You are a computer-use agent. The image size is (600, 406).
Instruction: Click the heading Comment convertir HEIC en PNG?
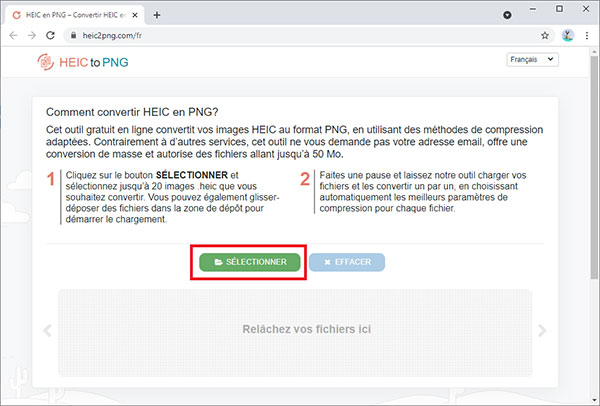coord(132,112)
